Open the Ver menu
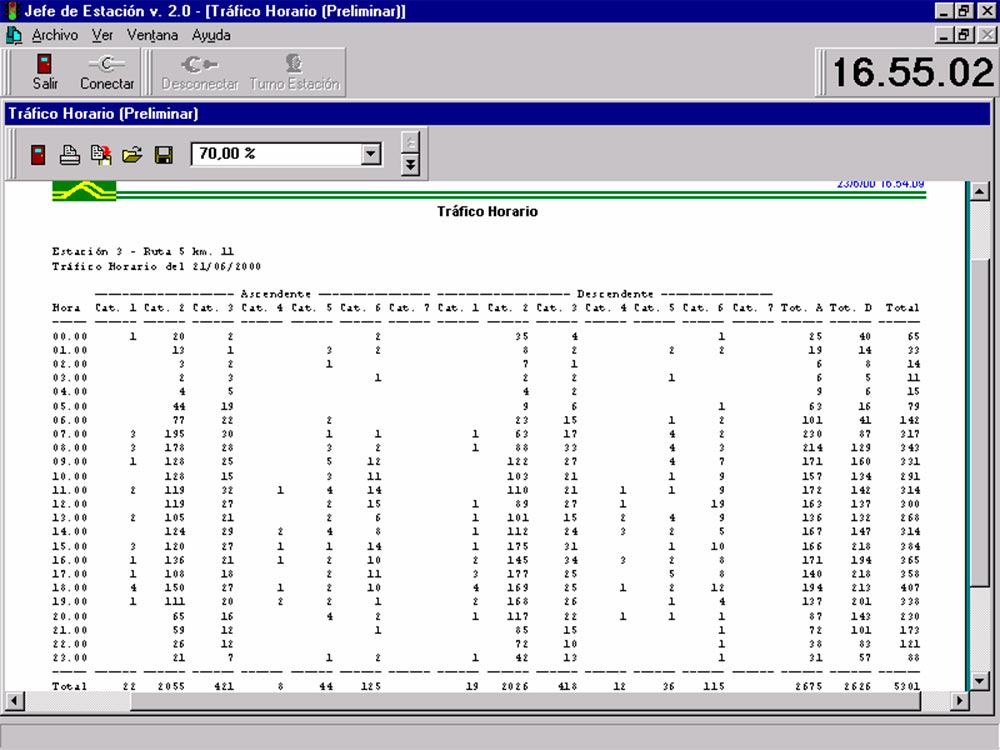Viewport: 1000px width, 750px height. (x=102, y=35)
